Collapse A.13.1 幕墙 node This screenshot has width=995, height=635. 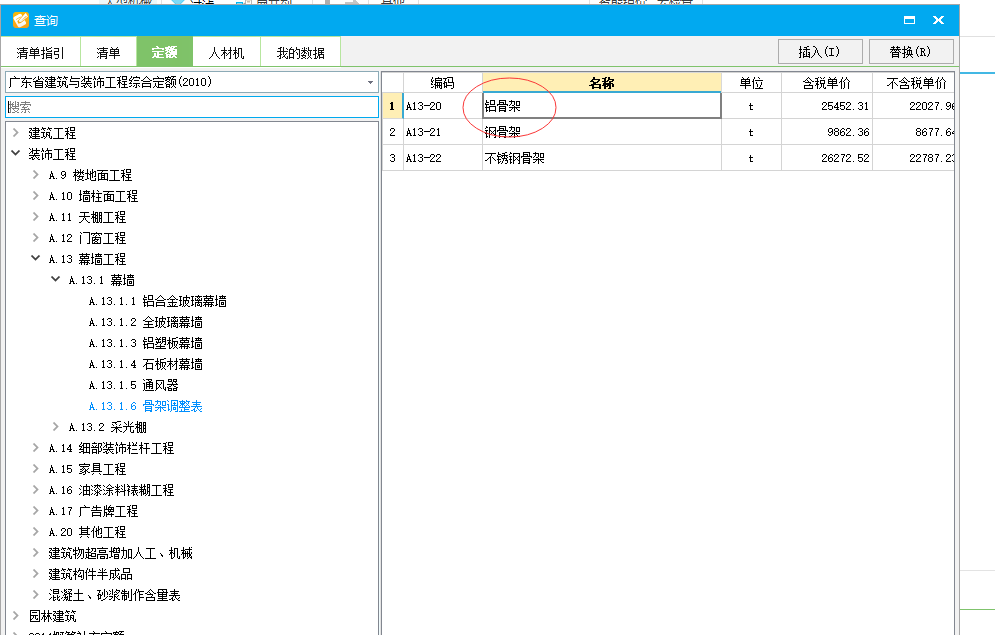tap(56, 279)
